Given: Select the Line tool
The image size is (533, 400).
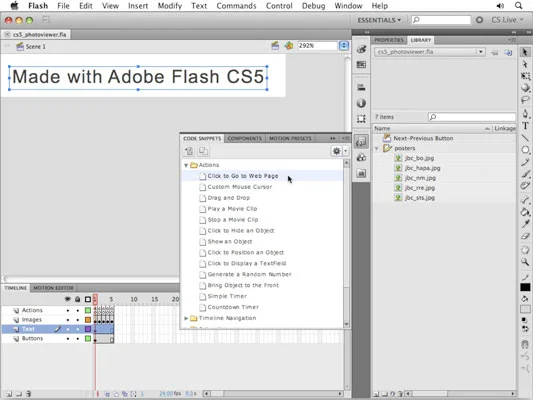Looking at the screenshot, I should (525, 138).
